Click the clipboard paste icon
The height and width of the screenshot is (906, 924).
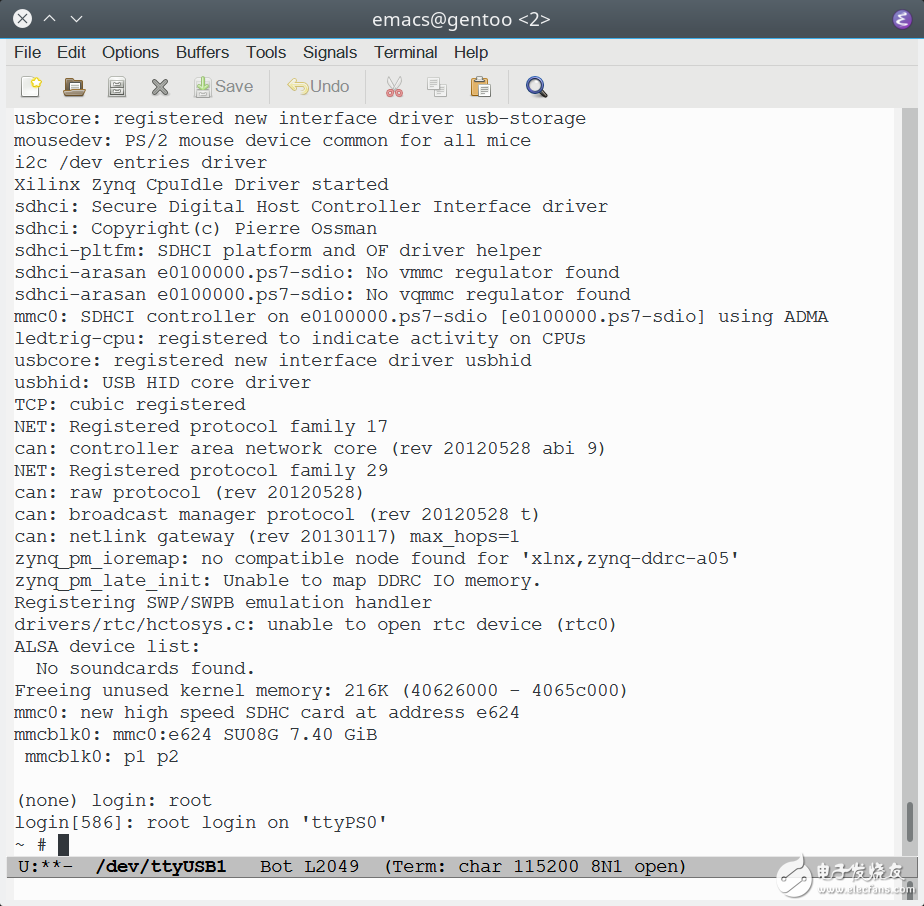[x=480, y=87]
